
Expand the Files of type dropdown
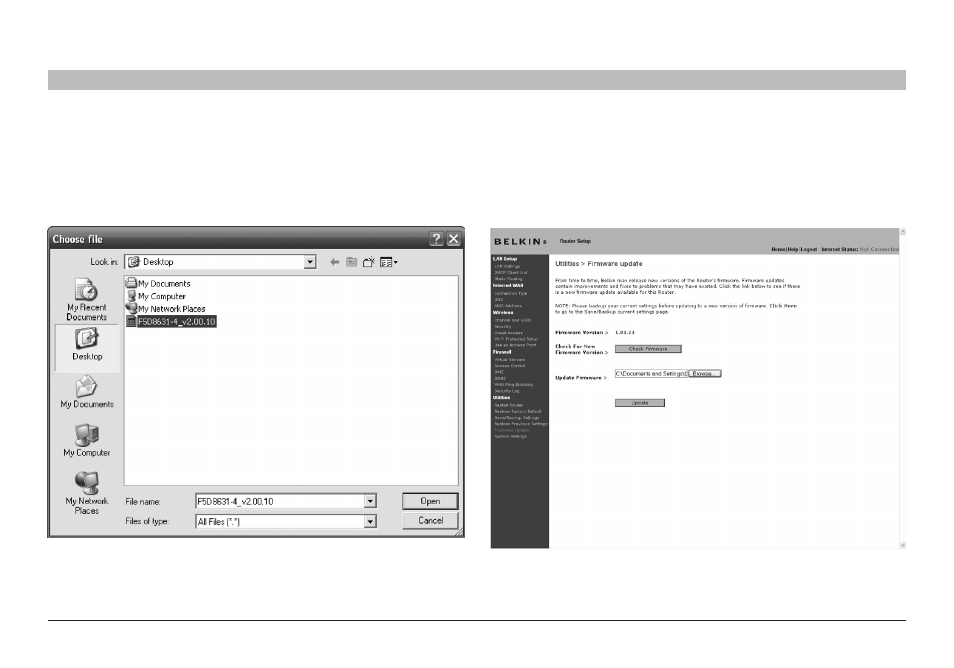click(370, 521)
